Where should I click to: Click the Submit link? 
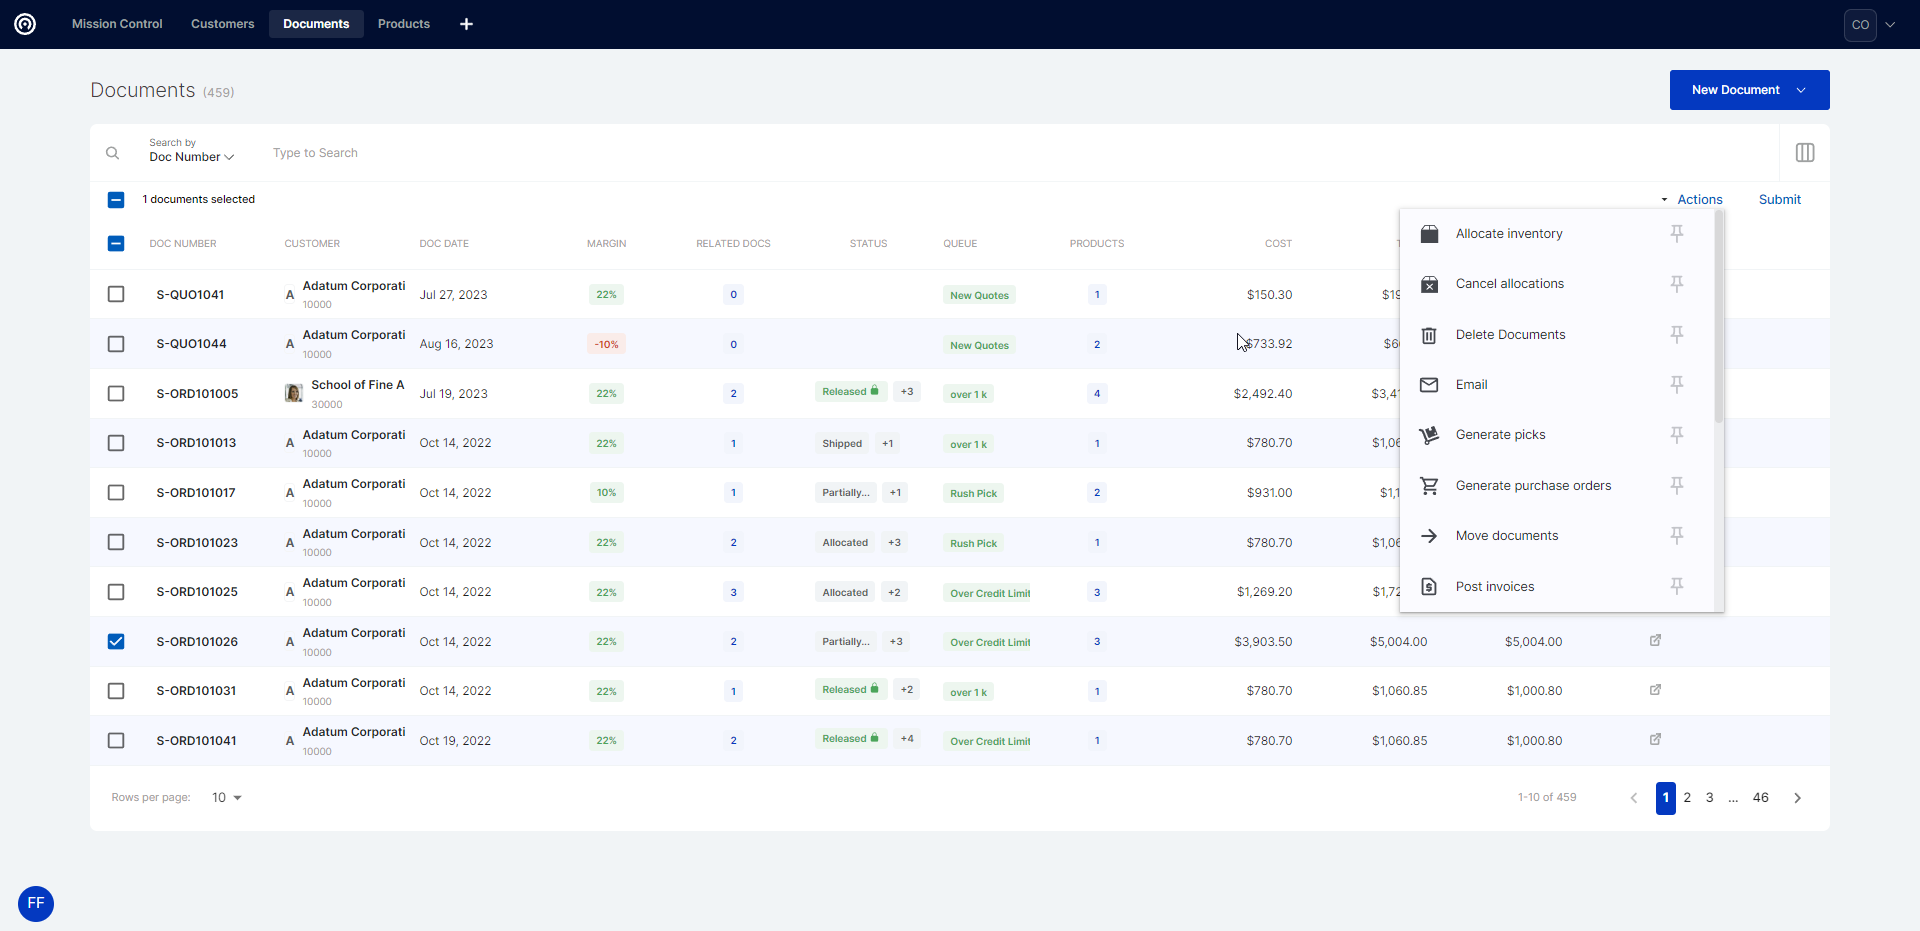click(1779, 200)
